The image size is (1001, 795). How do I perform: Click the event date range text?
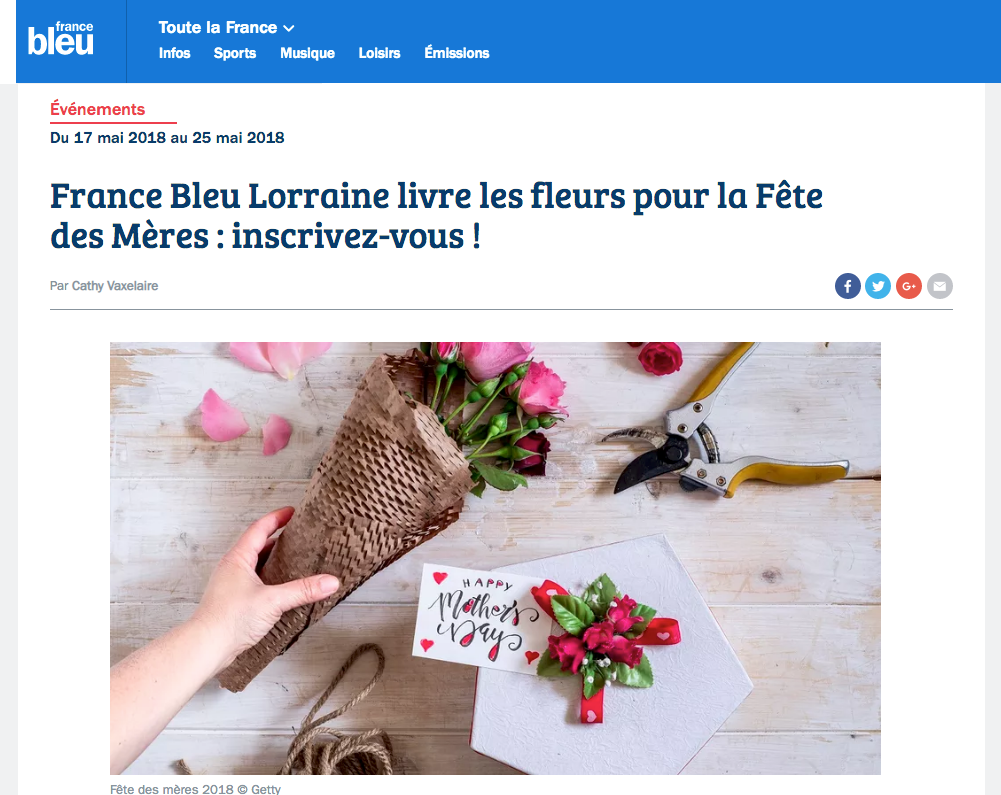click(167, 138)
